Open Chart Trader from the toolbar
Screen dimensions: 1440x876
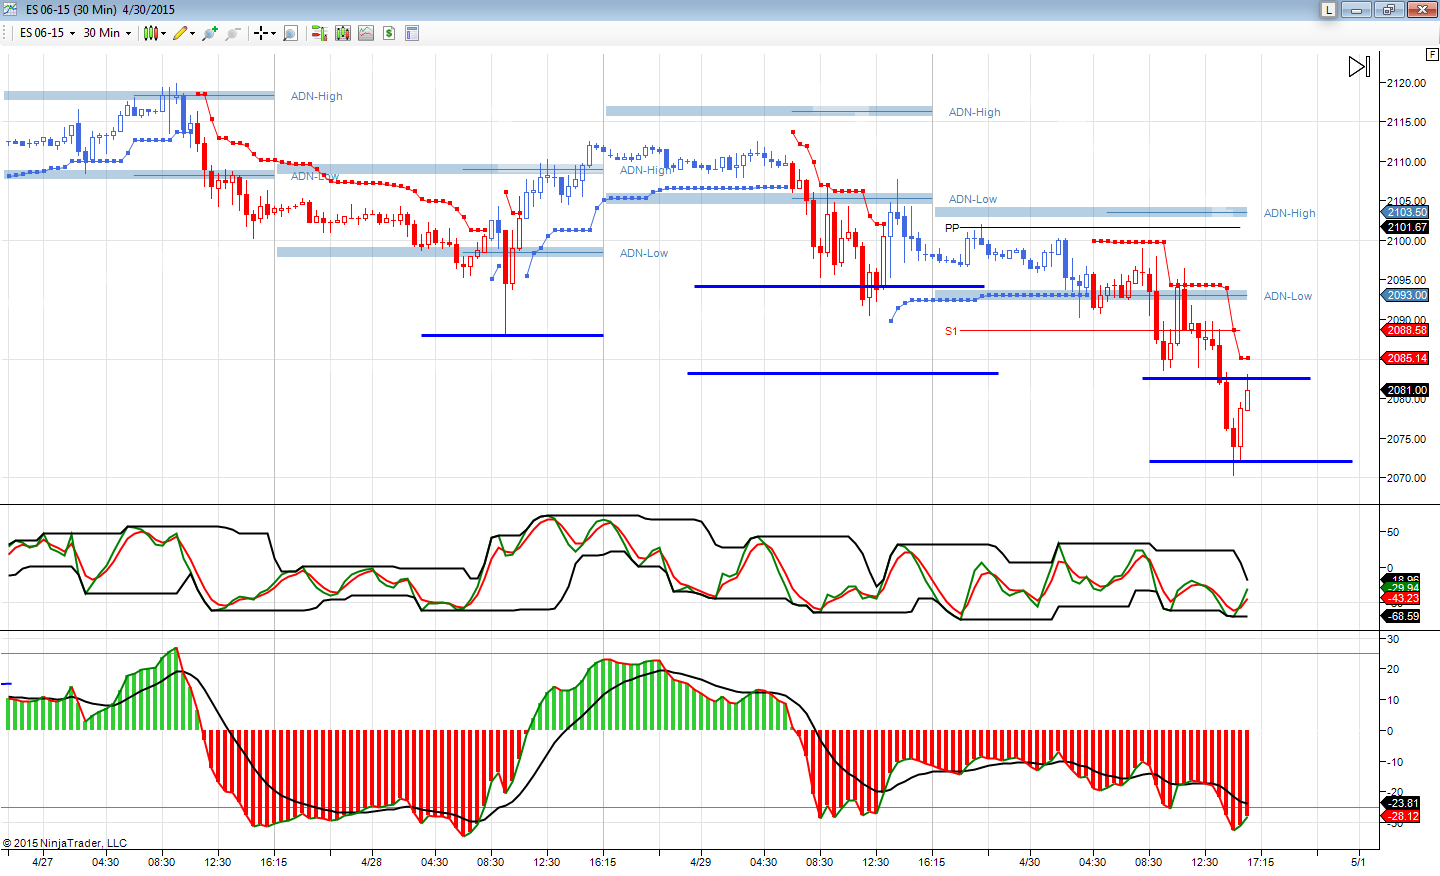(319, 33)
